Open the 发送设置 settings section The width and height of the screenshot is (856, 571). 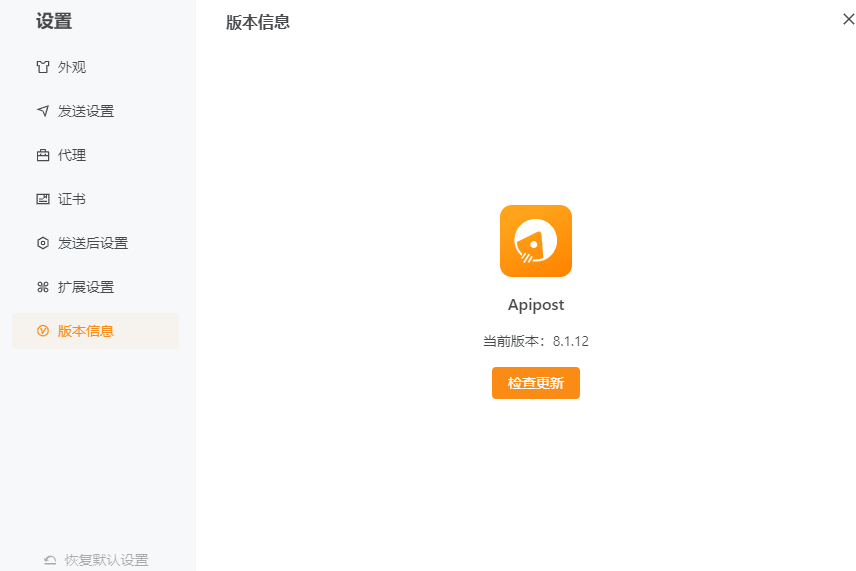[96, 111]
